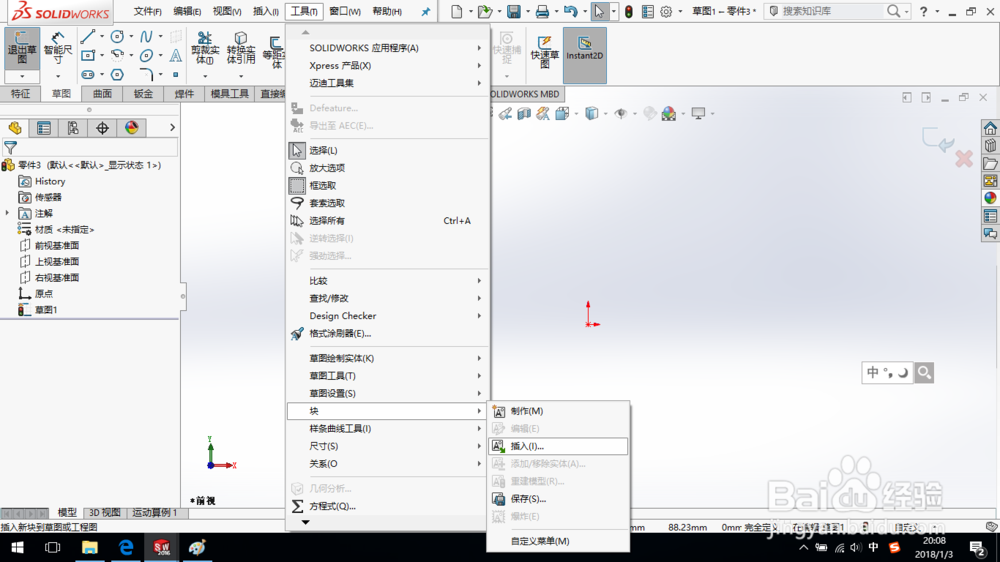This screenshot has height=562, width=1000.
Task: Select the Line sketch tool
Action: 88,36
